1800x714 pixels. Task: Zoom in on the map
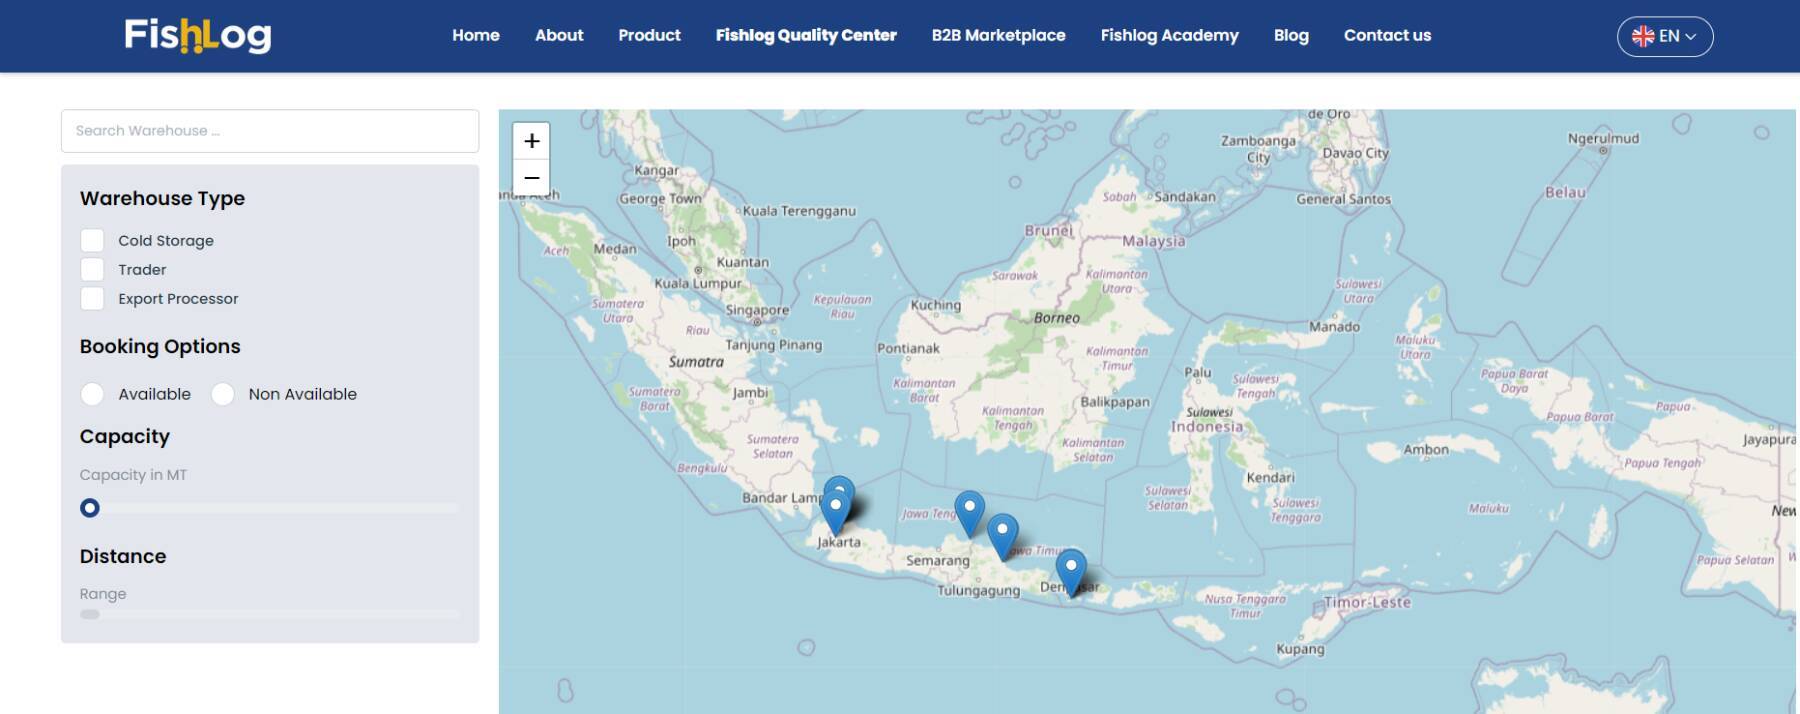[531, 141]
